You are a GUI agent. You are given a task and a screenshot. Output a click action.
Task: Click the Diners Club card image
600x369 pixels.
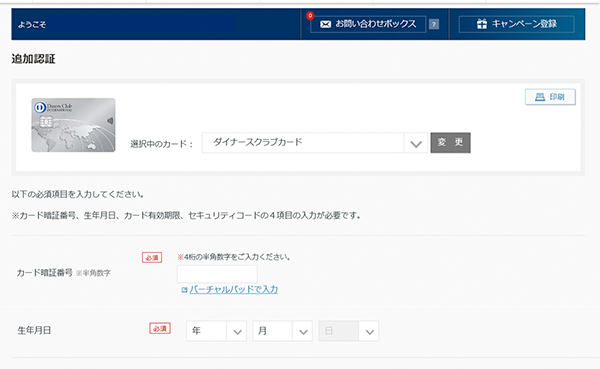coord(73,125)
